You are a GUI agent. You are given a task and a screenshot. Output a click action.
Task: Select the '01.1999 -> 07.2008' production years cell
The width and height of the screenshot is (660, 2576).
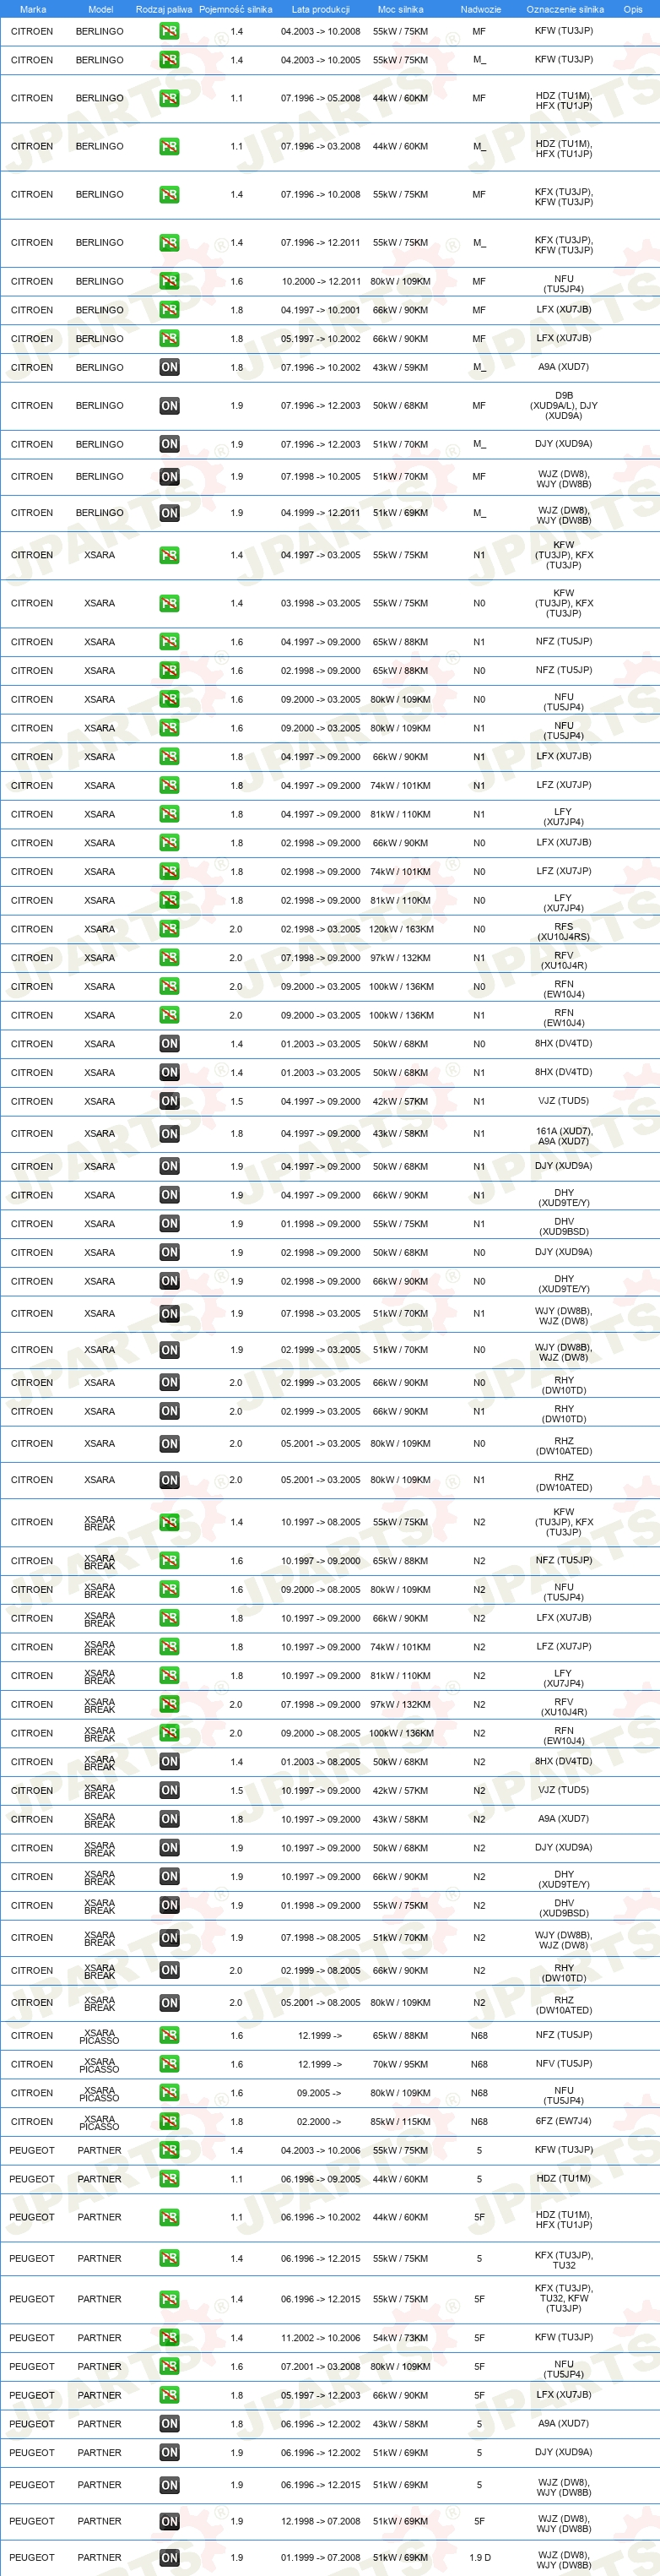coord(320,2558)
